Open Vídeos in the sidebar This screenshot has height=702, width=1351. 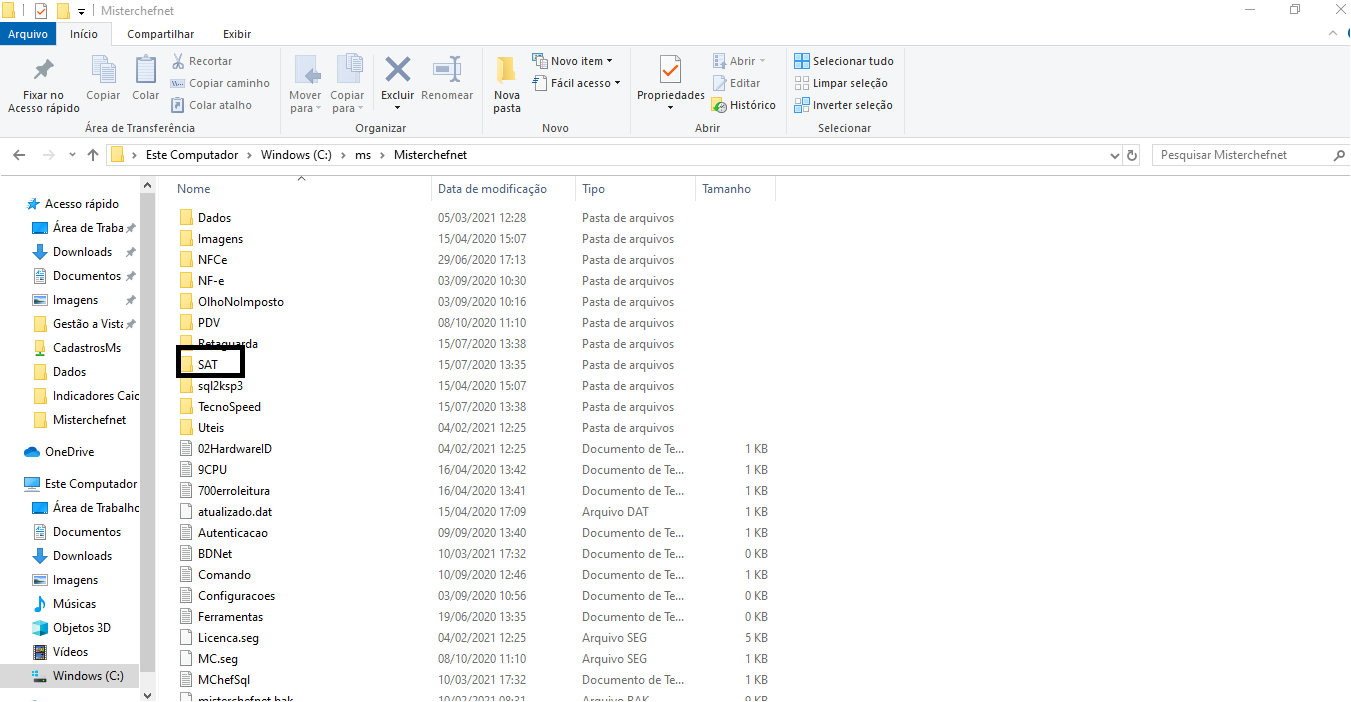coord(70,652)
